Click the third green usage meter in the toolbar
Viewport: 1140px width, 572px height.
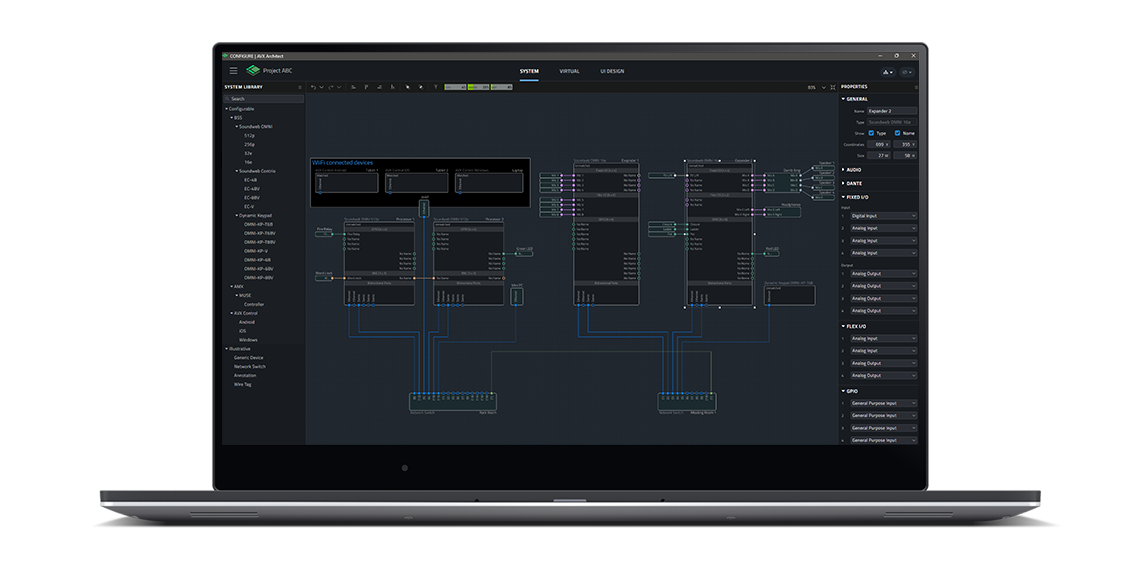point(502,87)
